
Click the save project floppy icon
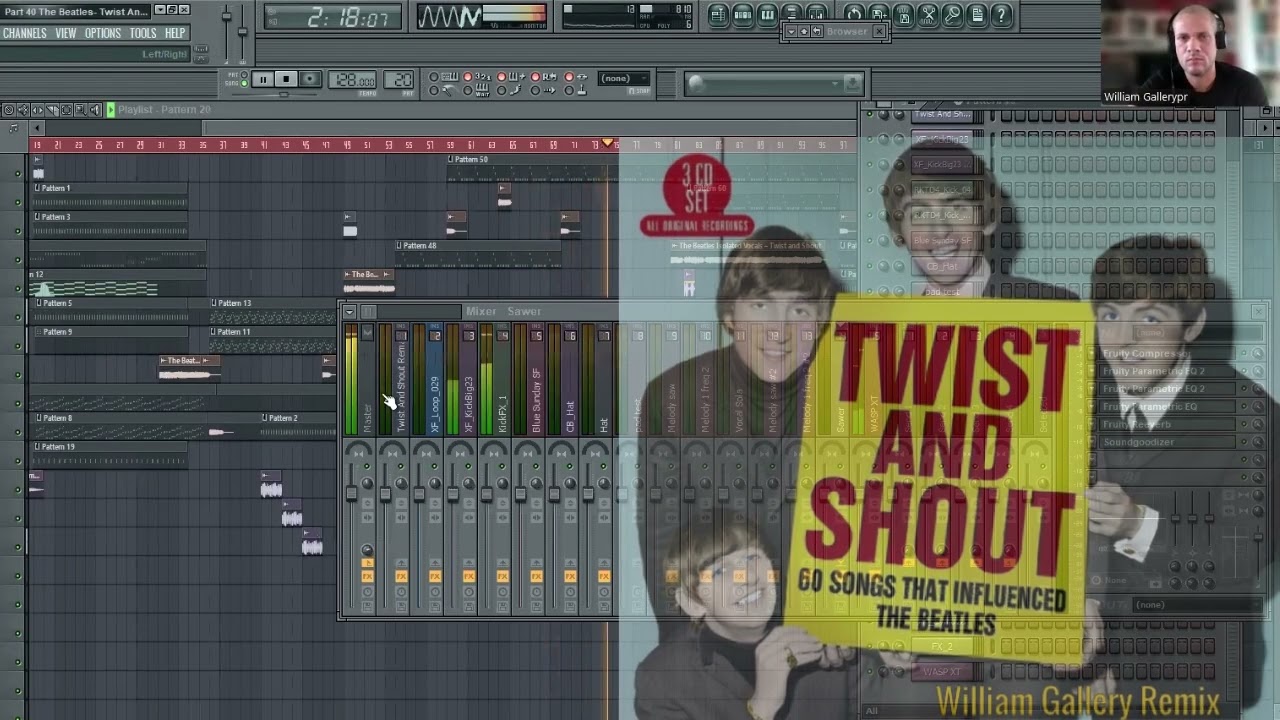point(903,14)
